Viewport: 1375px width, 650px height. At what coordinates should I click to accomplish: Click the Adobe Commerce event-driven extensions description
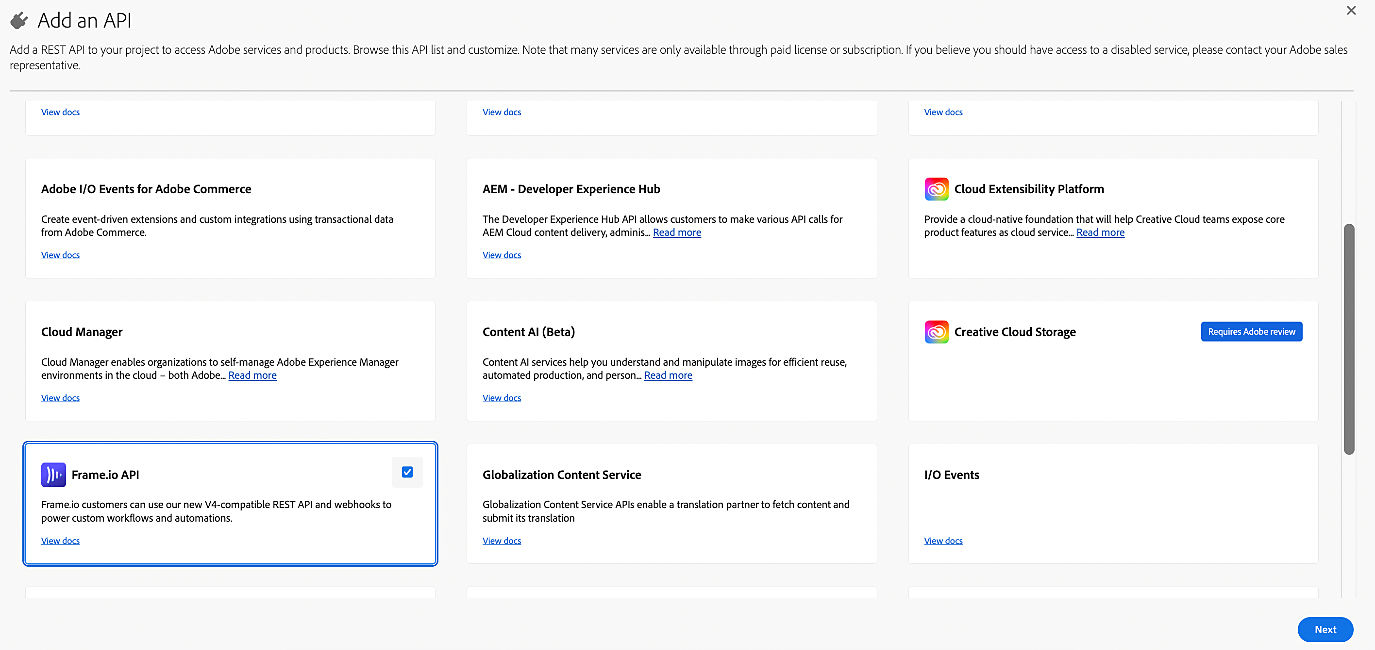(x=217, y=226)
